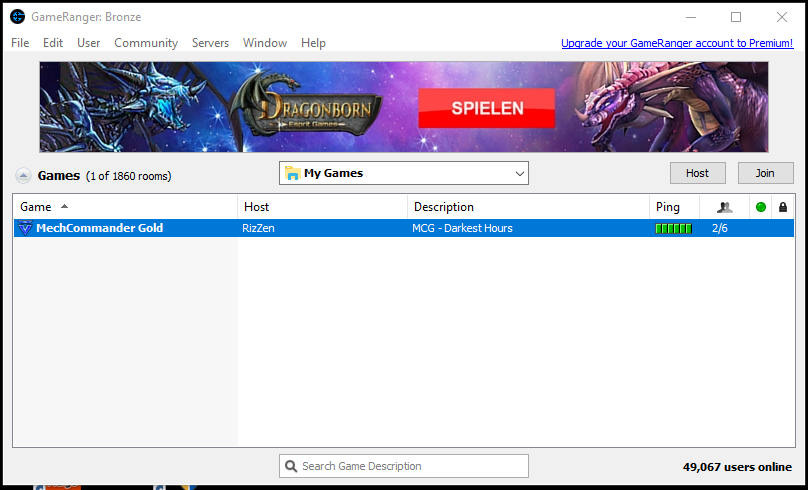Select the MechCommander Gold room row
Image resolution: width=808 pixels, height=490 pixels.
pos(403,228)
